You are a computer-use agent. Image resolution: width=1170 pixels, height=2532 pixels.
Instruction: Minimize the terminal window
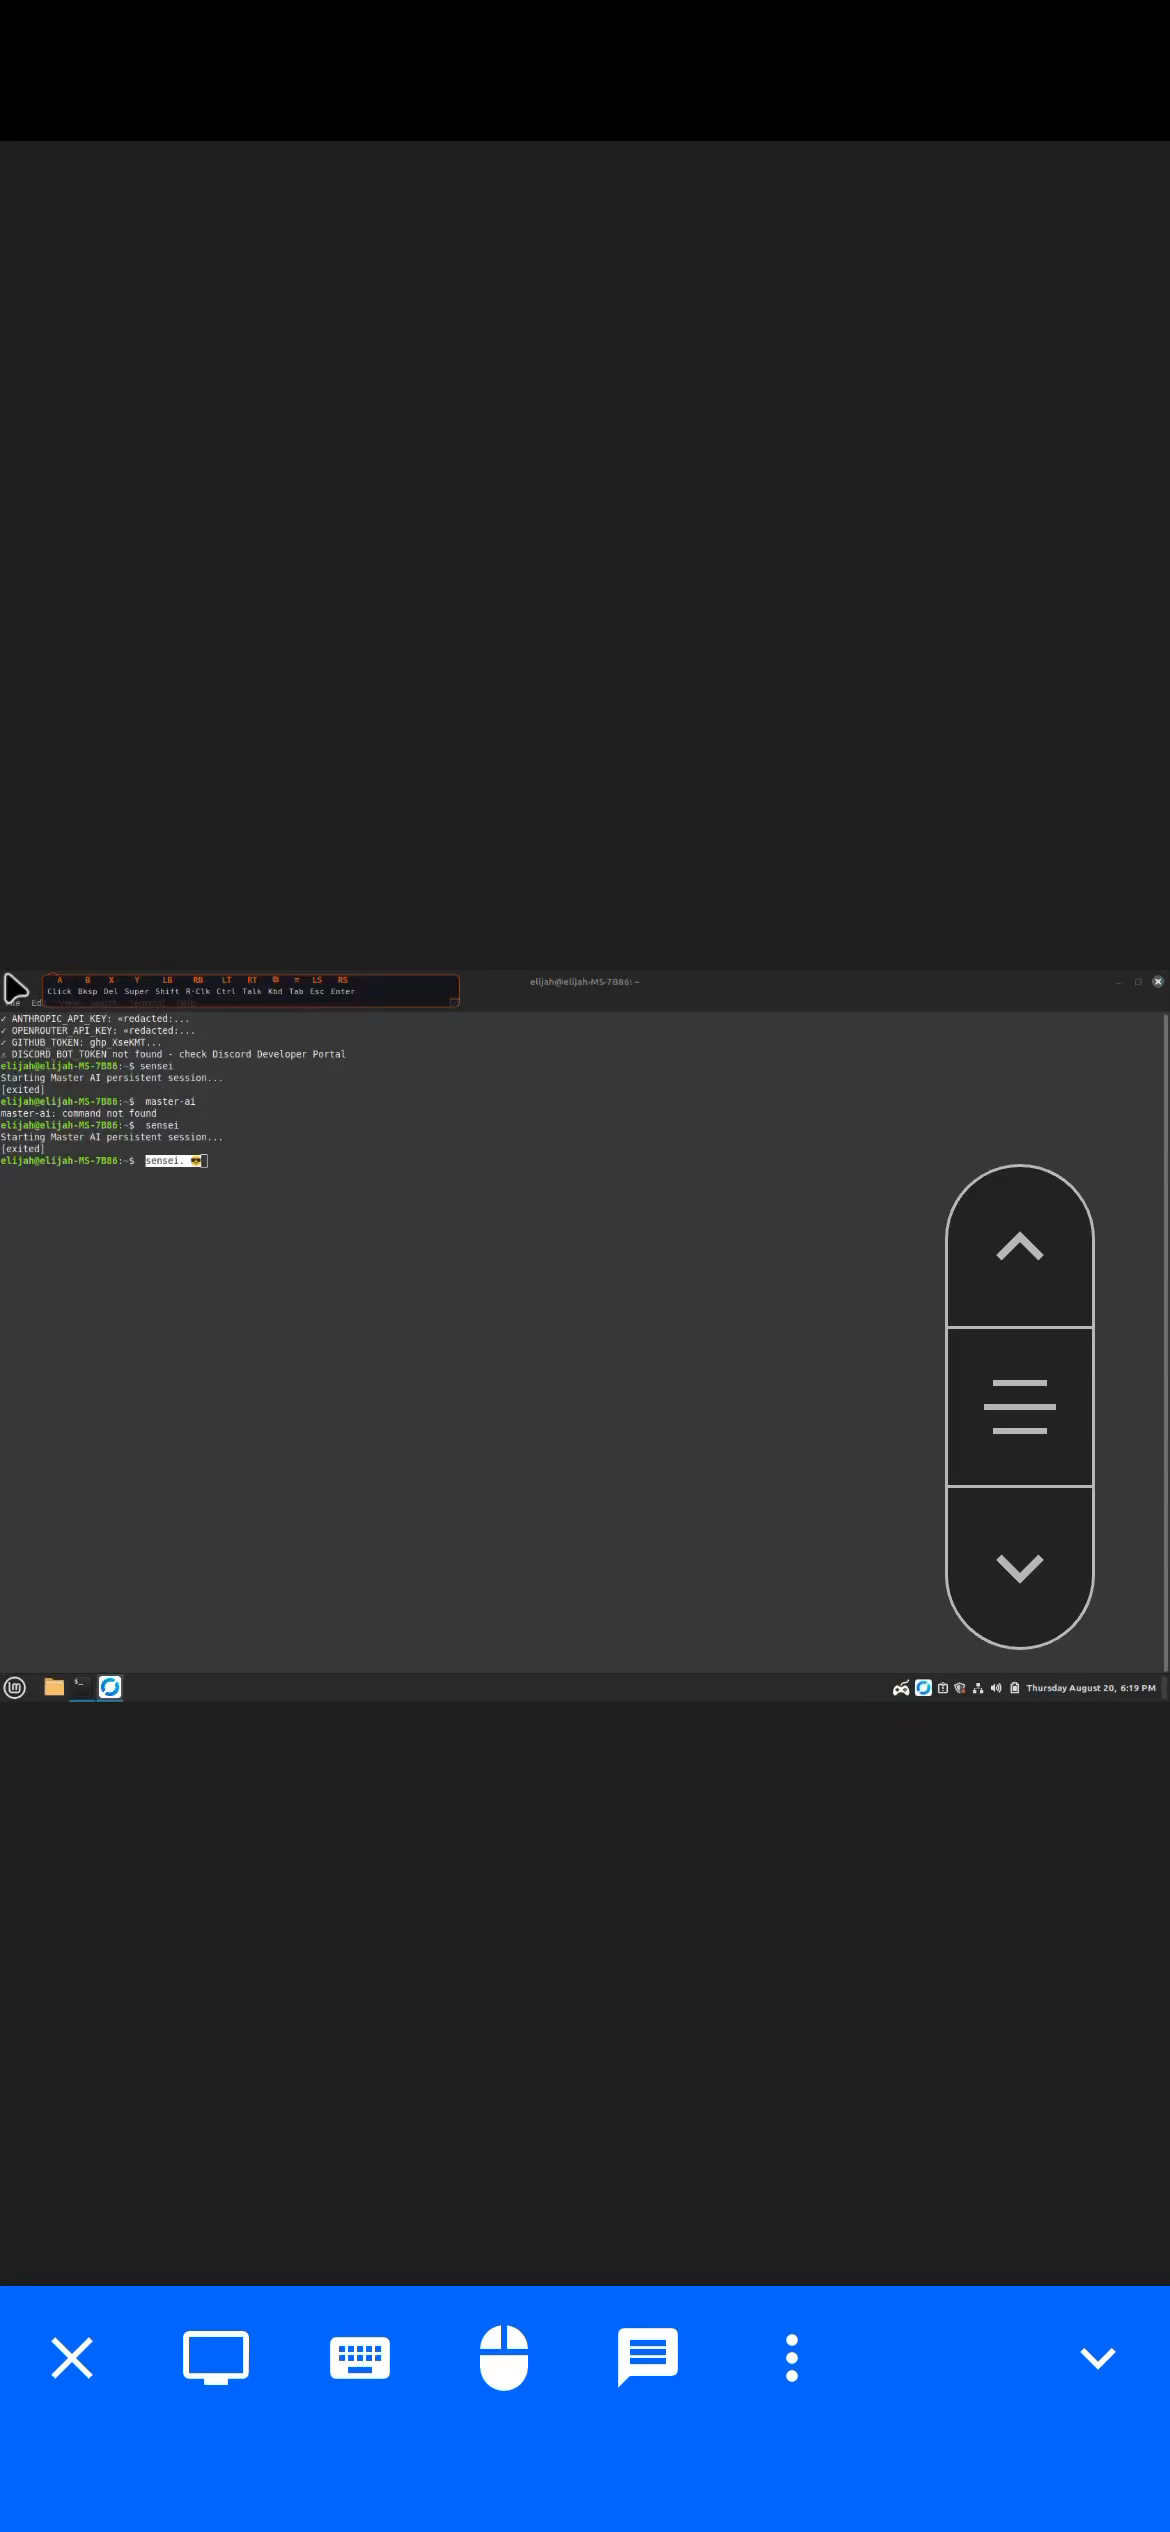coord(1119,982)
